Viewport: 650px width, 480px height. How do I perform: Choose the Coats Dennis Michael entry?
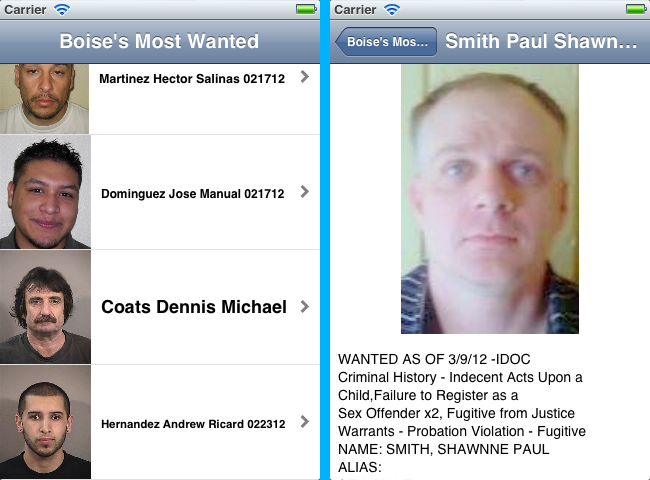coord(194,307)
